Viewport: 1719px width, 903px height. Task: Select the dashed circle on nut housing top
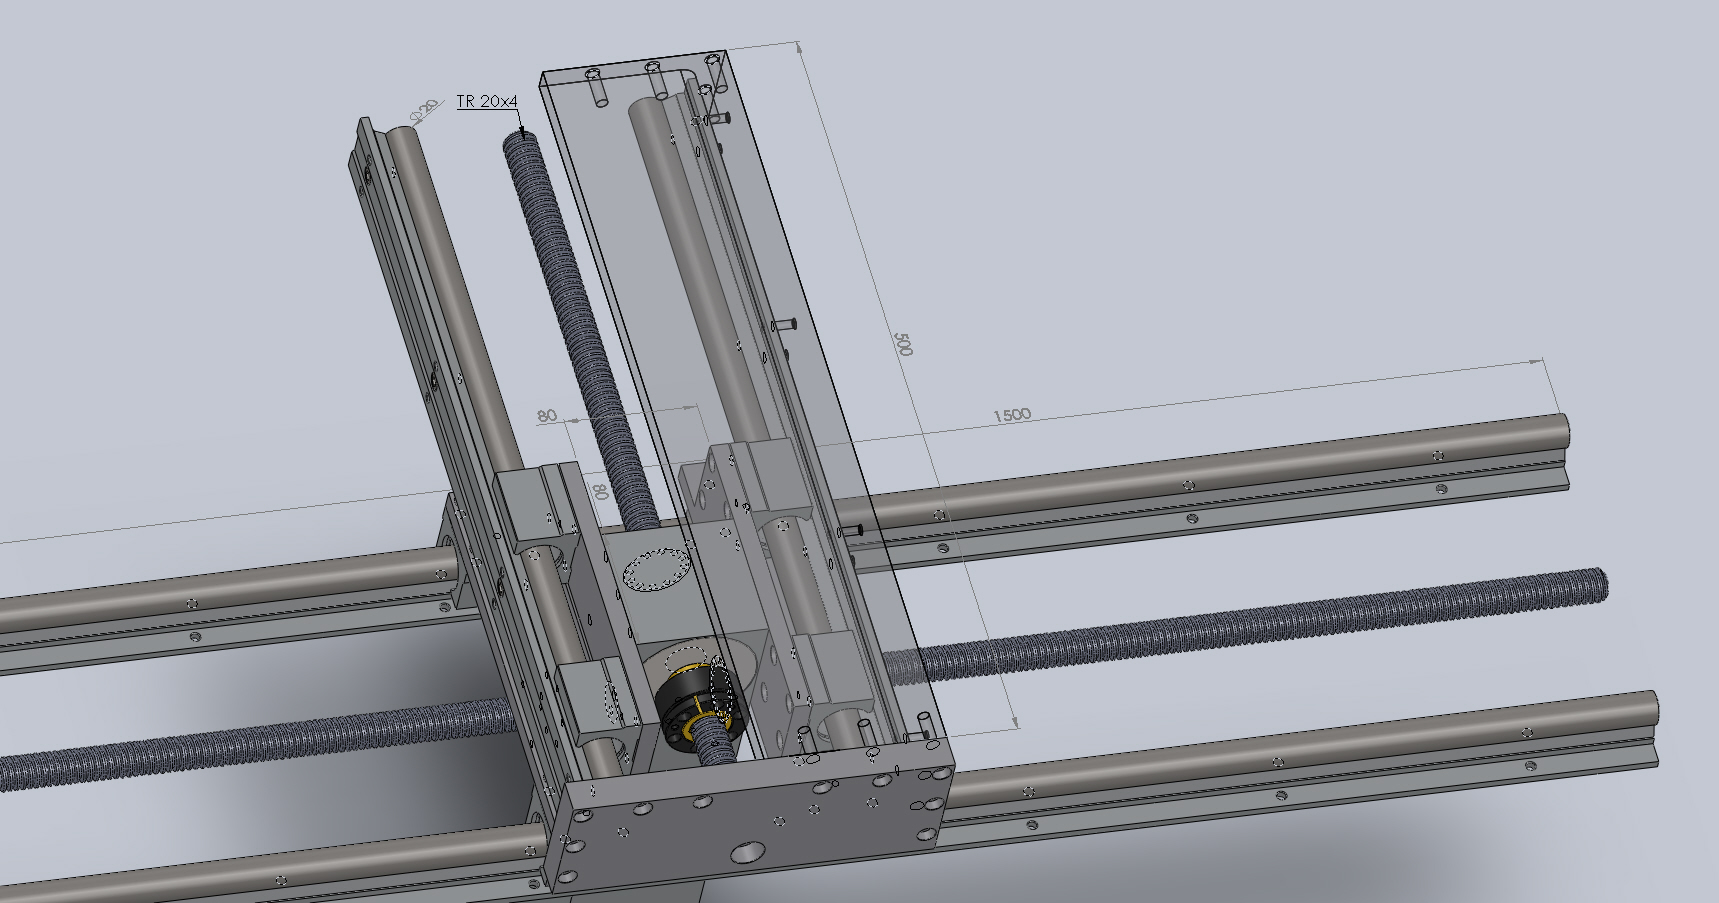[655, 572]
